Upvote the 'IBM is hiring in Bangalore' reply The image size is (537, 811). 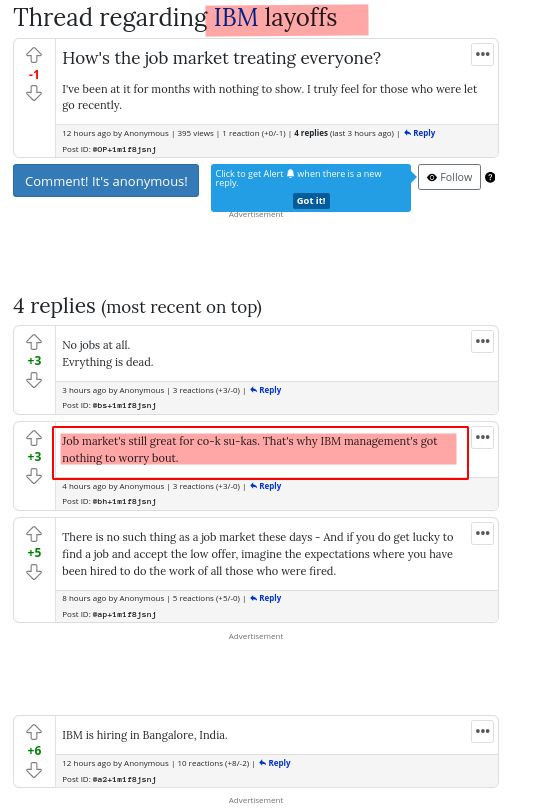[x=34, y=732]
